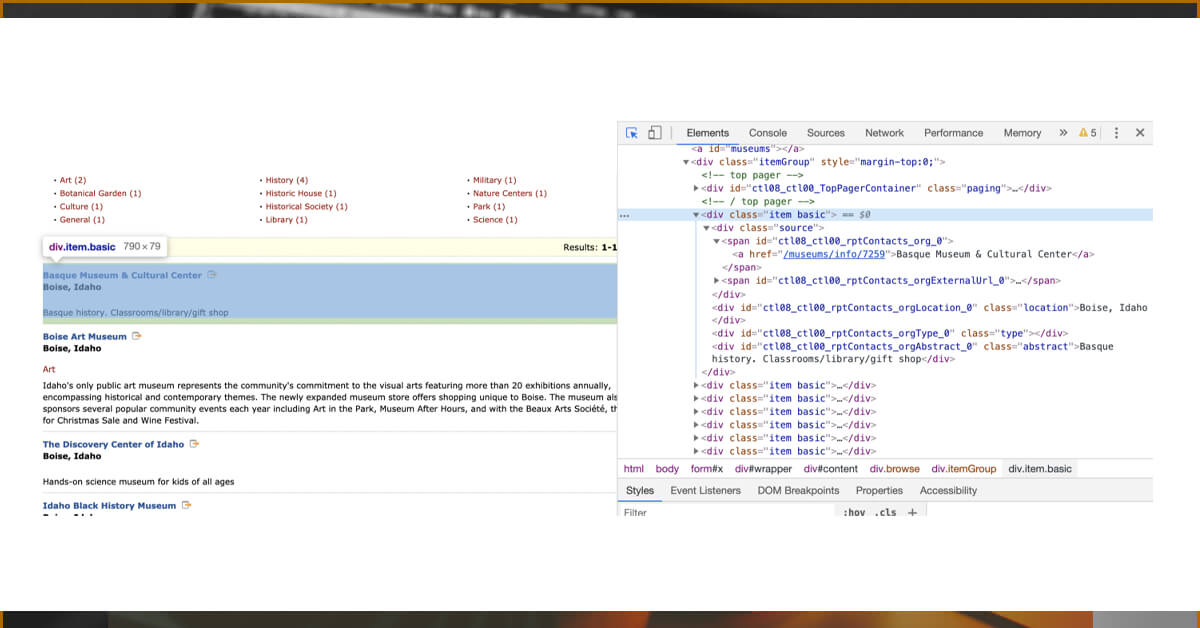Filter museums by Science (1)
The height and width of the screenshot is (628, 1200).
point(496,219)
